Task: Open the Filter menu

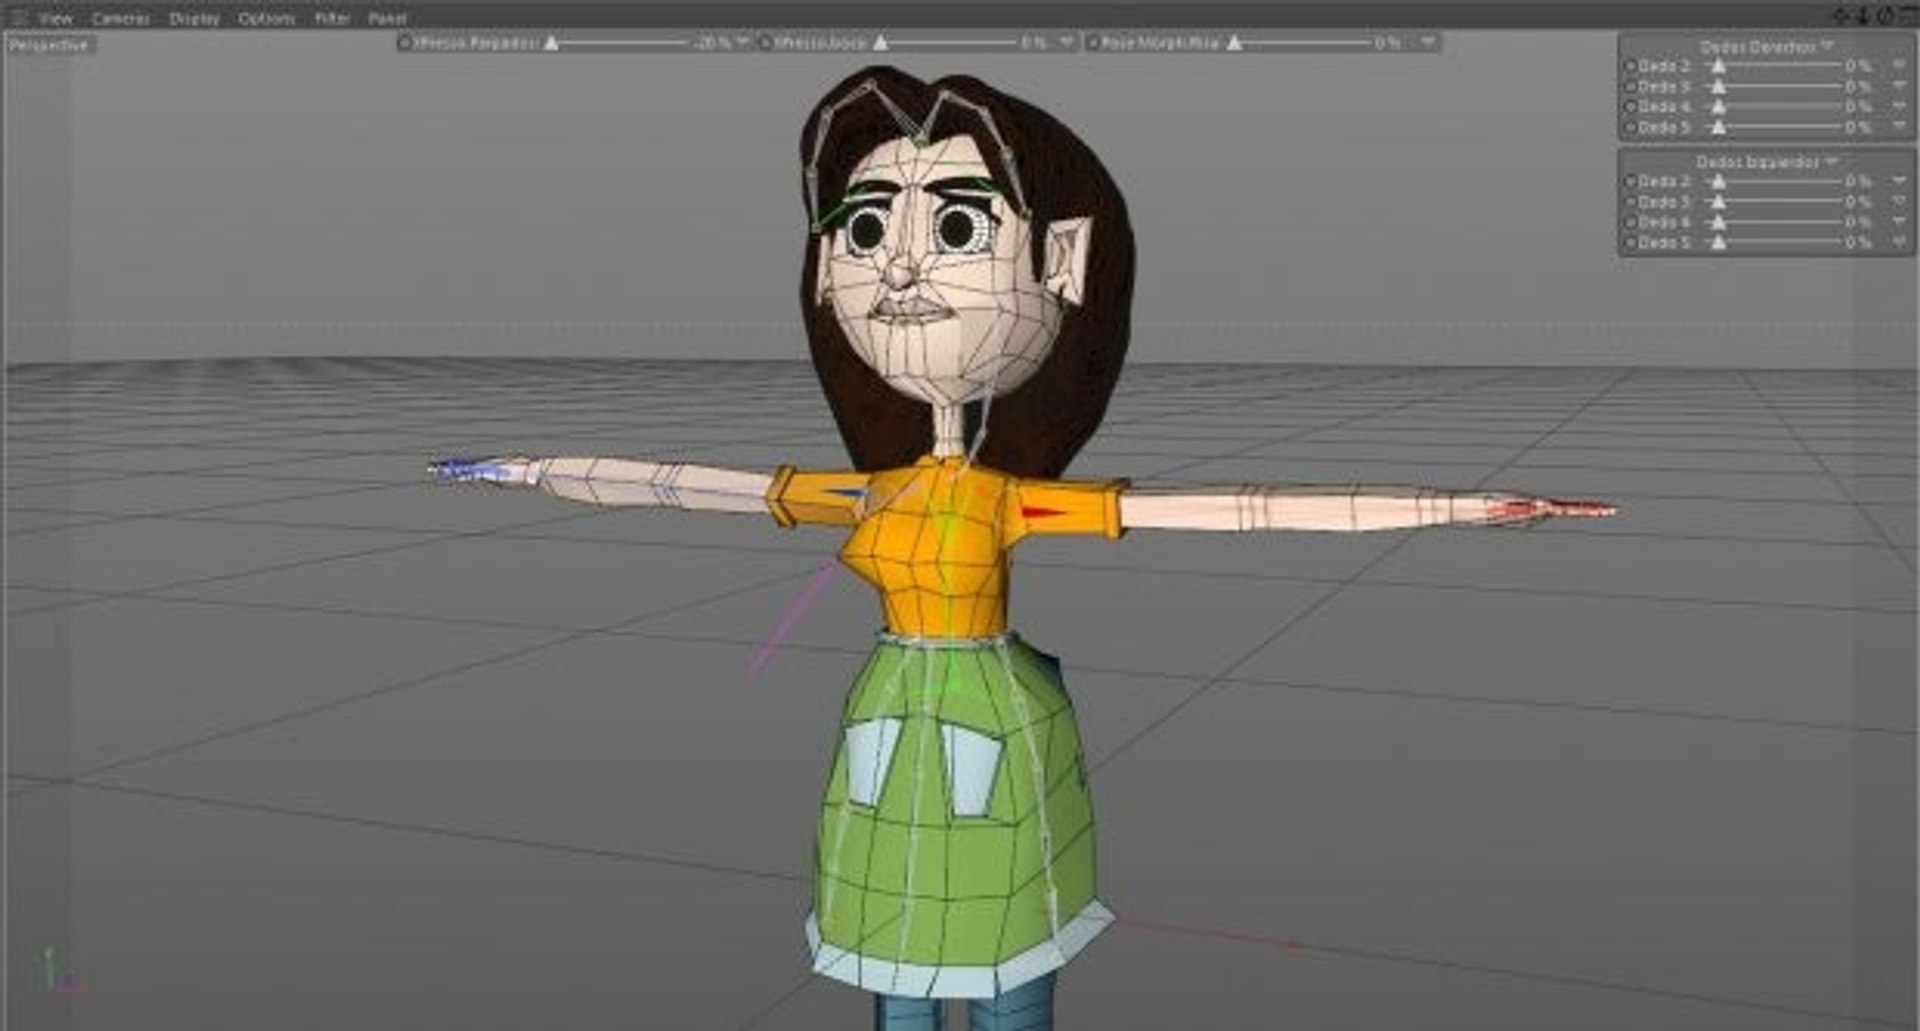Action: point(332,18)
